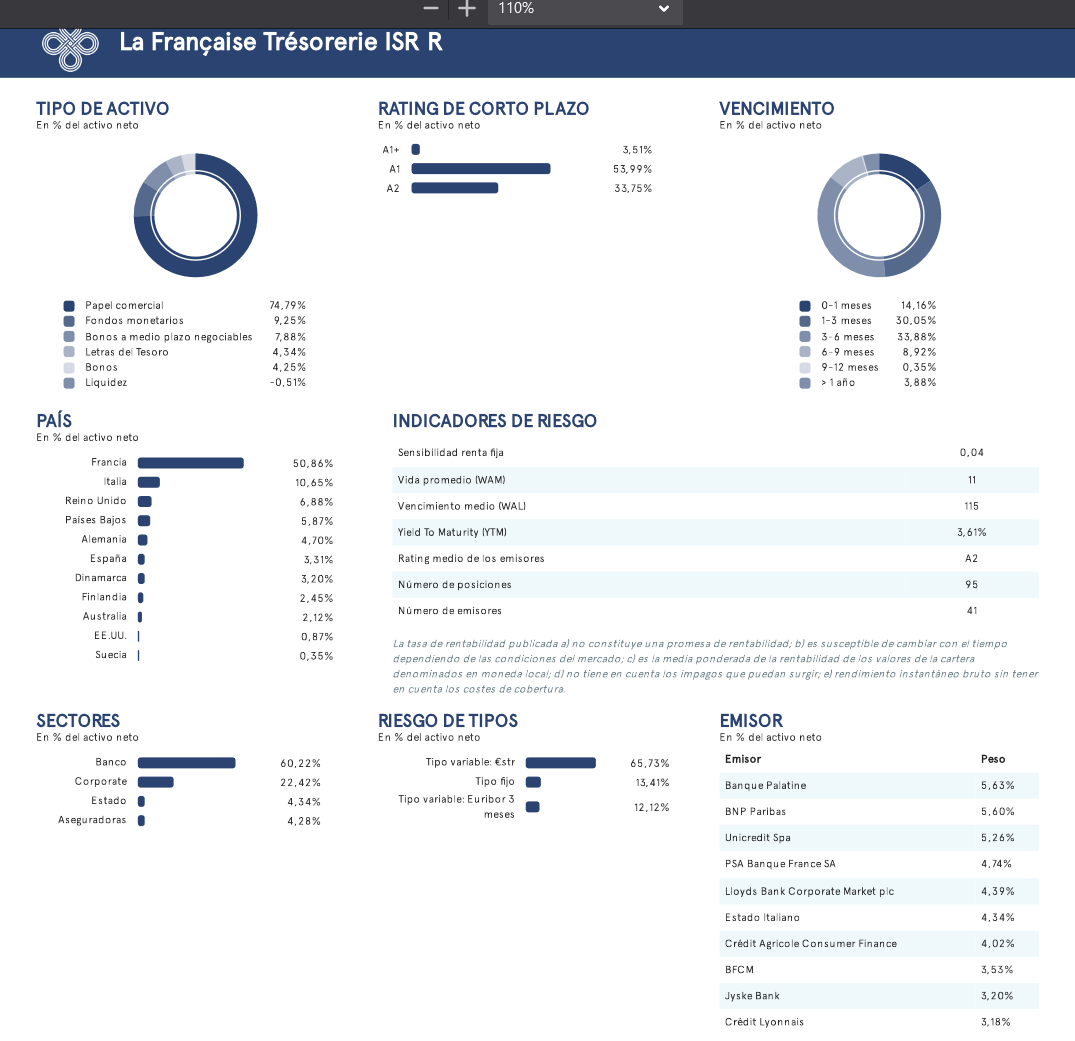Click the 1-3 meses label
The height and width of the screenshot is (1041, 1075).
point(846,321)
